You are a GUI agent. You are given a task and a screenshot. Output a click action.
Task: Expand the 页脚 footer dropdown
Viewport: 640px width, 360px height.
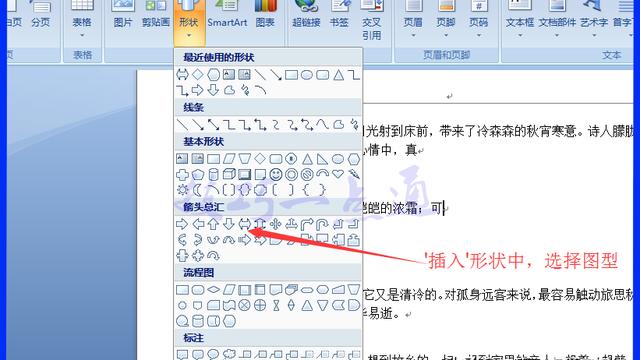[446, 20]
